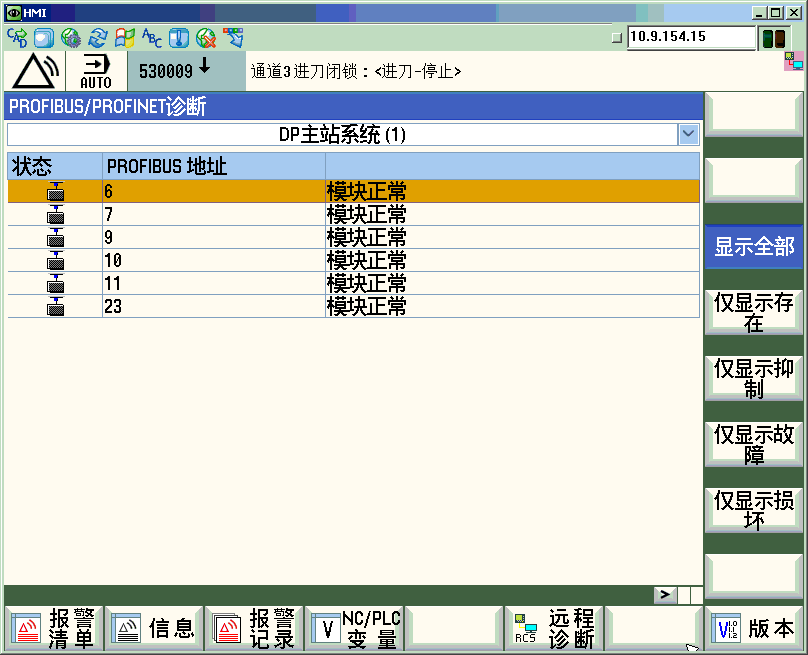Click the module status icon for address 7
This screenshot has height=655, width=808.
[x=56, y=214]
